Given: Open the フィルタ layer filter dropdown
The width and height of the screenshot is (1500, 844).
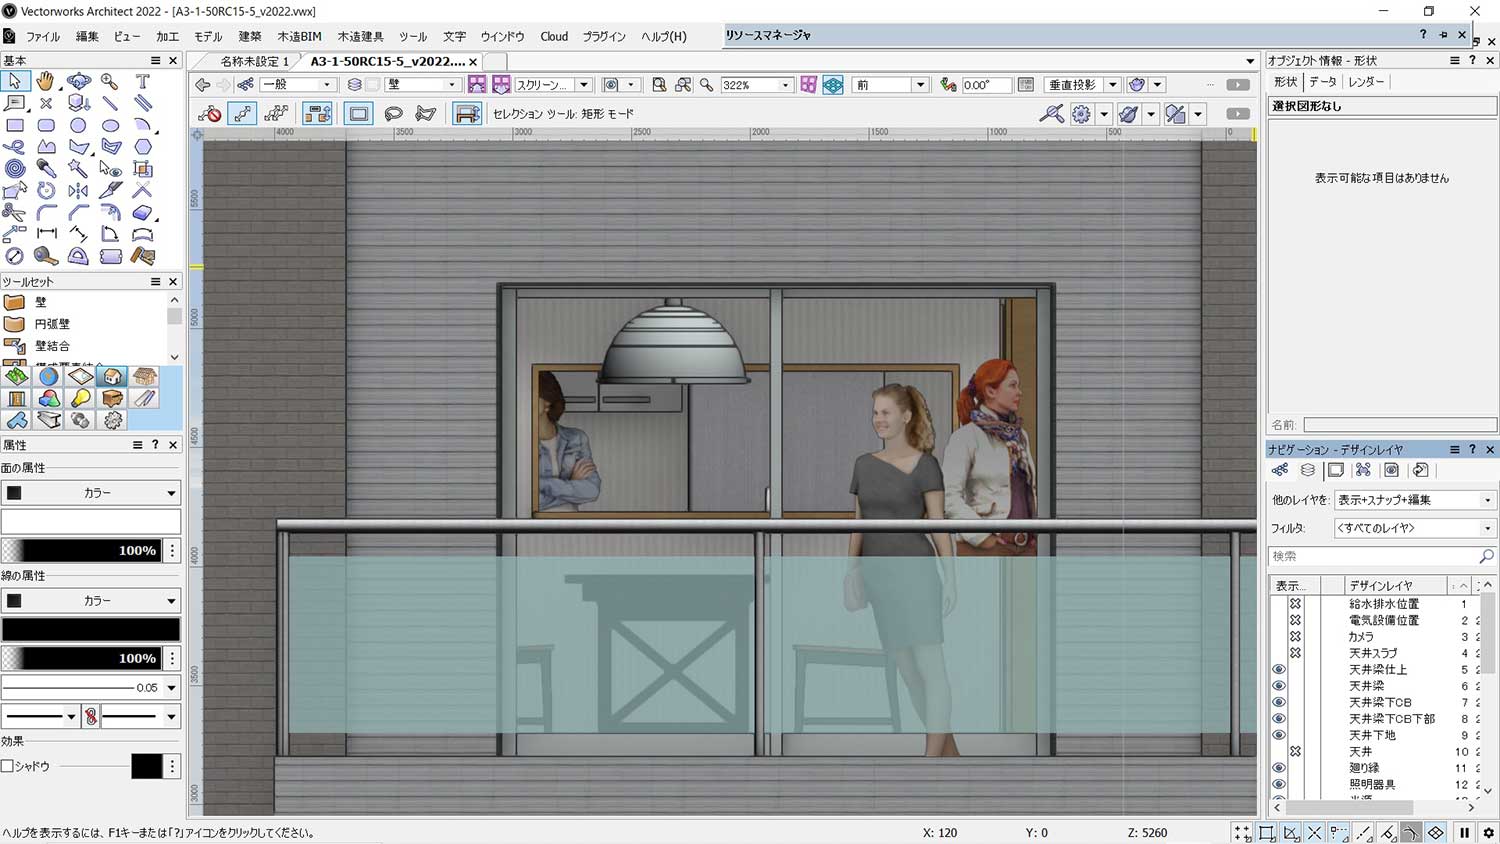Looking at the screenshot, I should click(x=1487, y=527).
